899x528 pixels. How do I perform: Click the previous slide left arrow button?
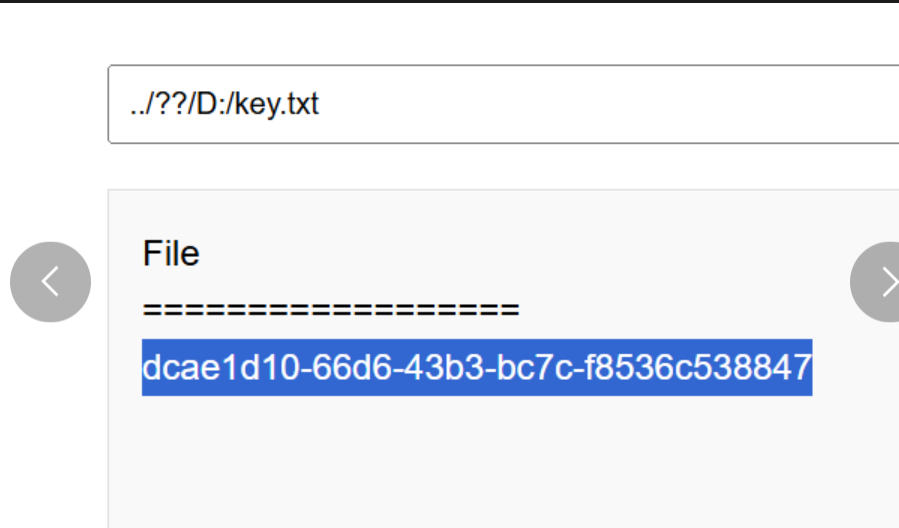click(50, 281)
